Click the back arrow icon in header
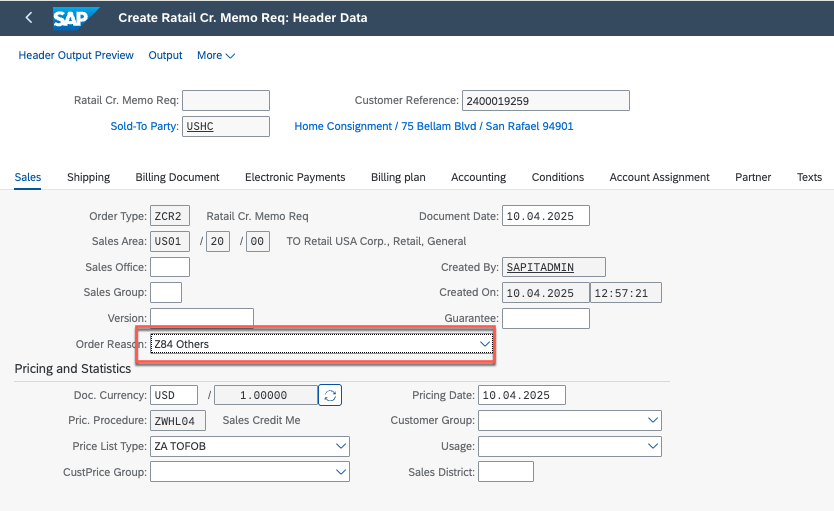The image size is (834, 511). point(28,18)
